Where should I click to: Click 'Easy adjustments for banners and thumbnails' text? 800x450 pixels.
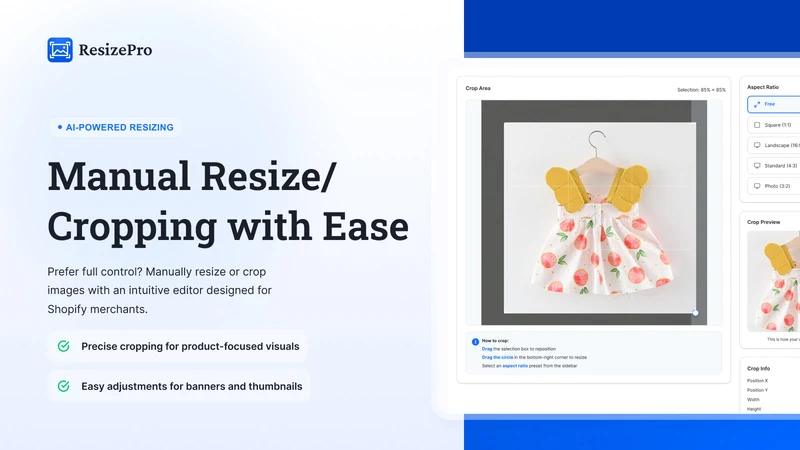192,386
